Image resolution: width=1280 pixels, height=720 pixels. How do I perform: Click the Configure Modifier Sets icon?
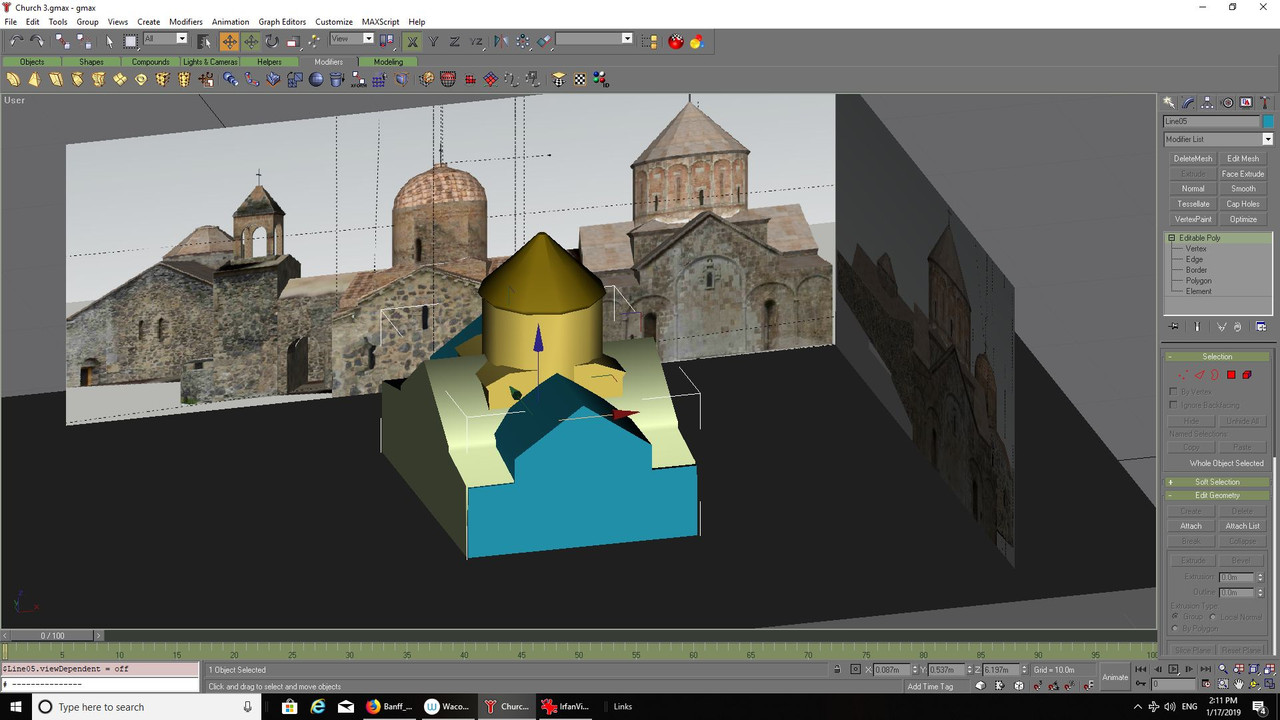coord(1261,326)
